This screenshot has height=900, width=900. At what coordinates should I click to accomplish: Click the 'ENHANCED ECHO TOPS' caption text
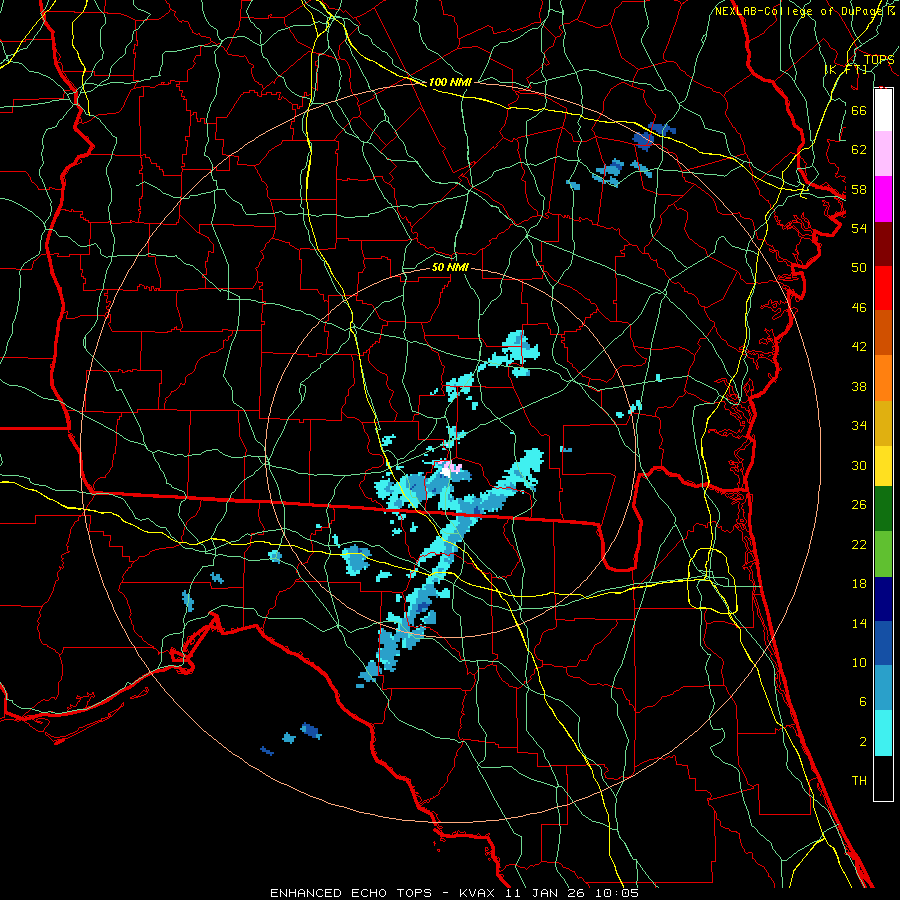coord(351,893)
